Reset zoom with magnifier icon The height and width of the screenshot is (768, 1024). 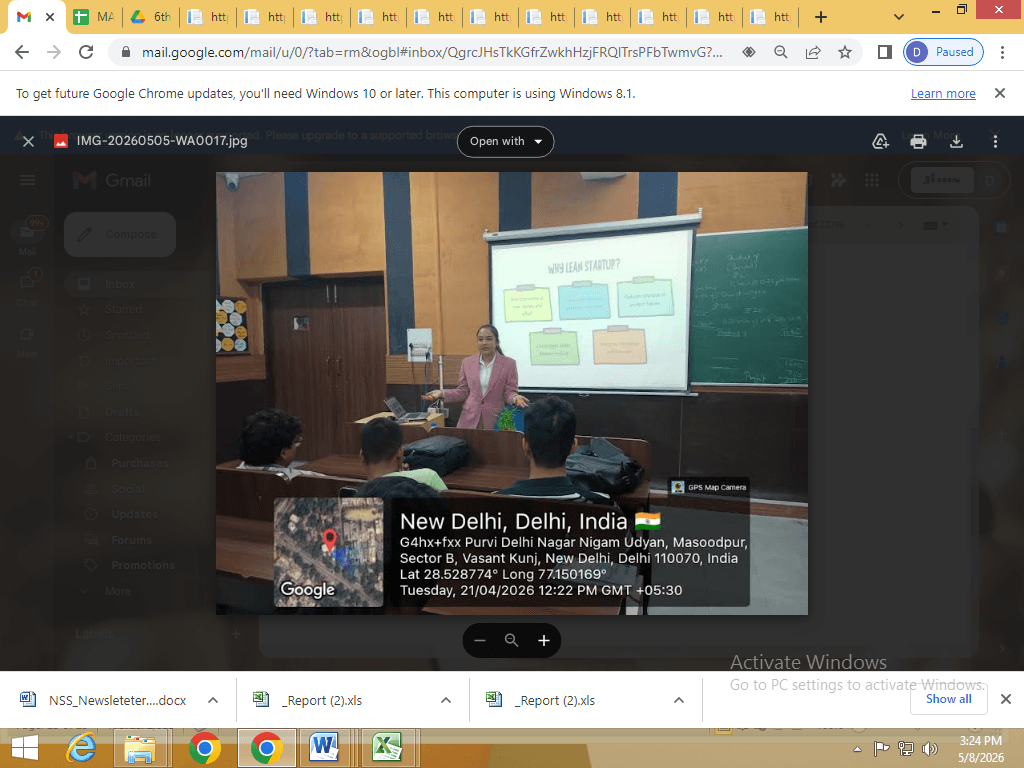pyautogui.click(x=511, y=641)
